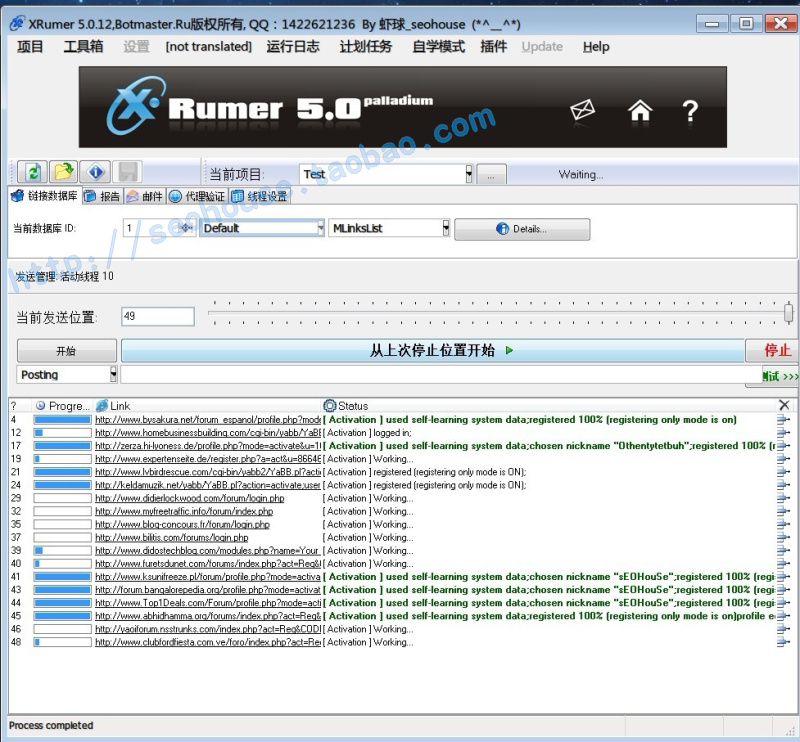Switch to the 报告 tab
Image resolution: width=800 pixels, height=742 pixels.
tap(102, 196)
